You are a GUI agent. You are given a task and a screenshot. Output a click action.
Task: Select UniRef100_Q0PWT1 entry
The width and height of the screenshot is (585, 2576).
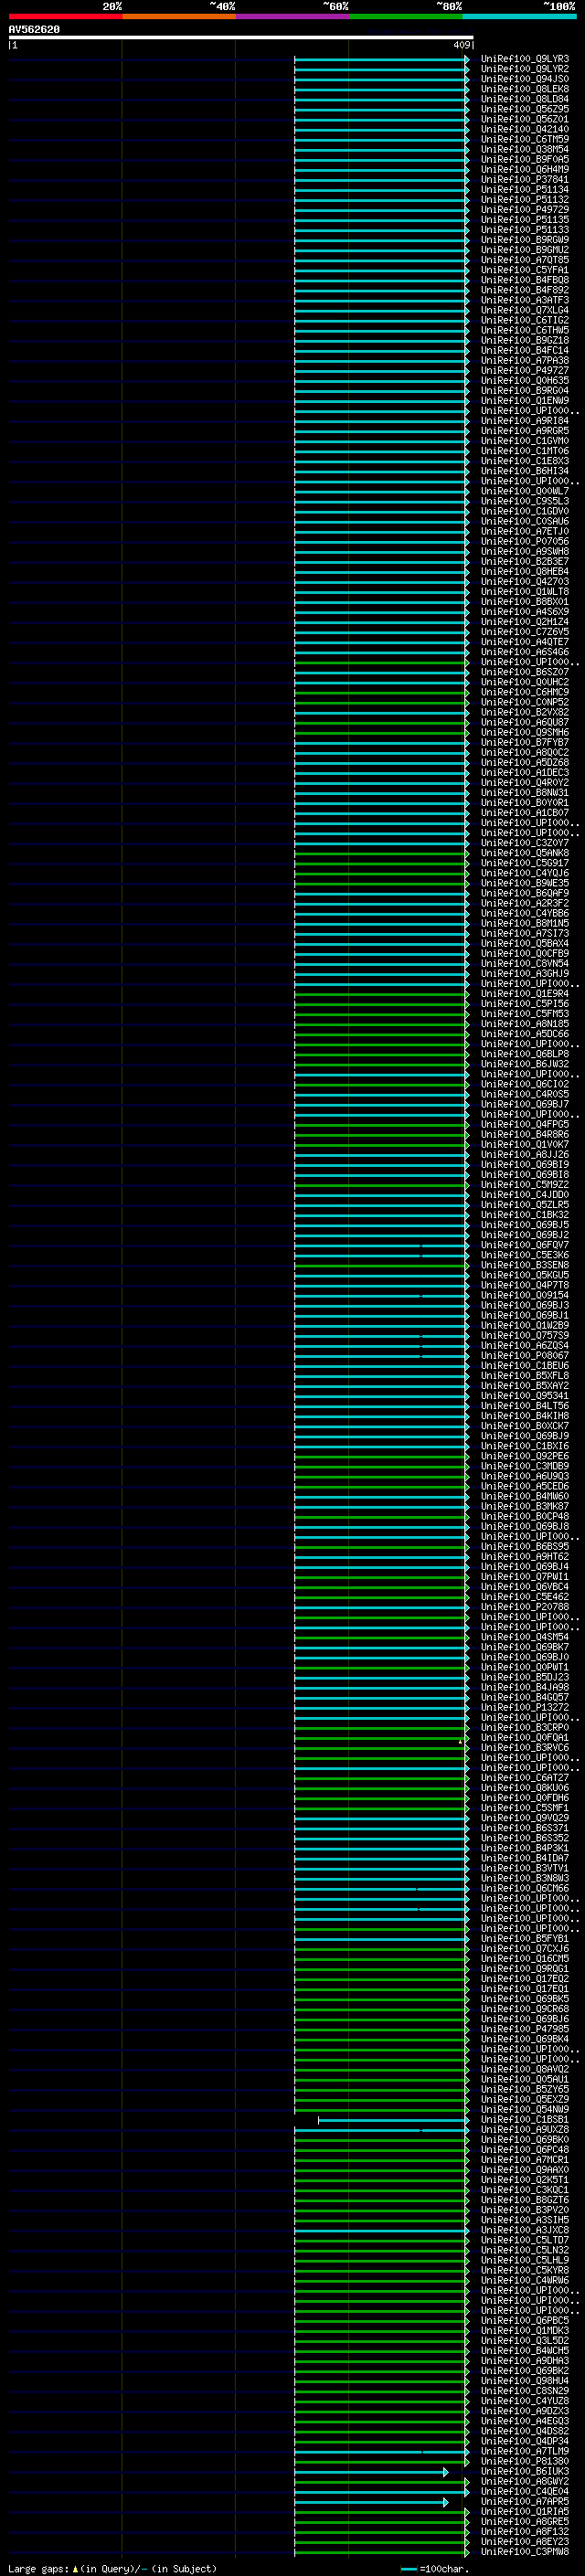524,1667
